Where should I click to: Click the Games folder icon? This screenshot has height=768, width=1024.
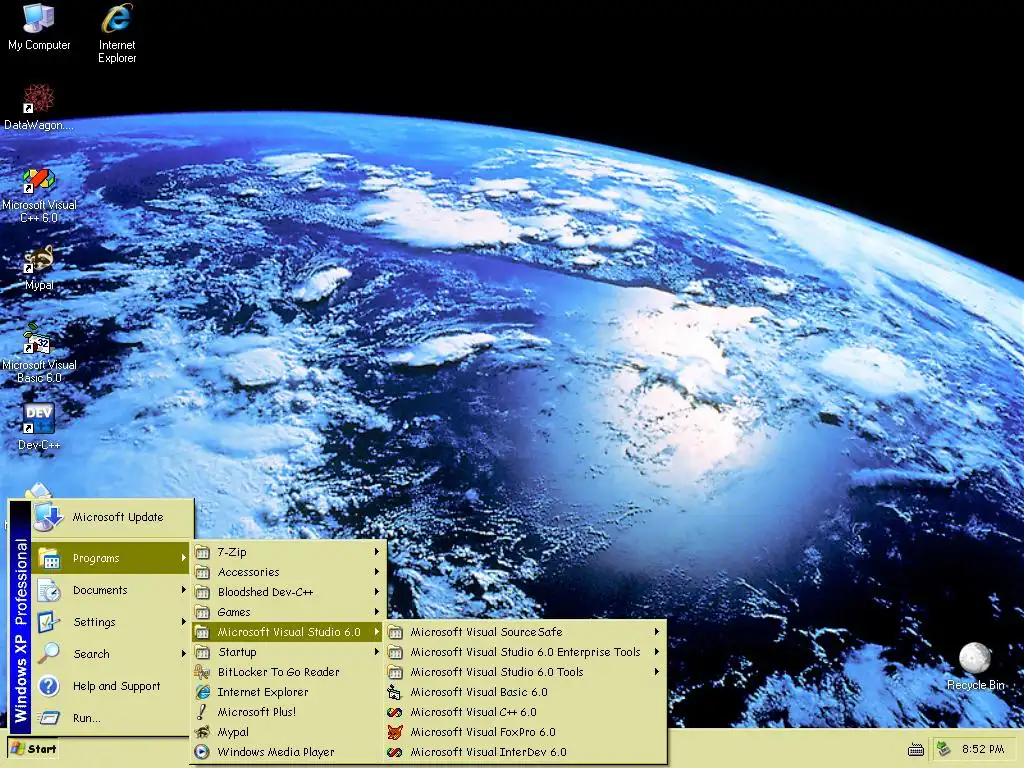point(202,613)
